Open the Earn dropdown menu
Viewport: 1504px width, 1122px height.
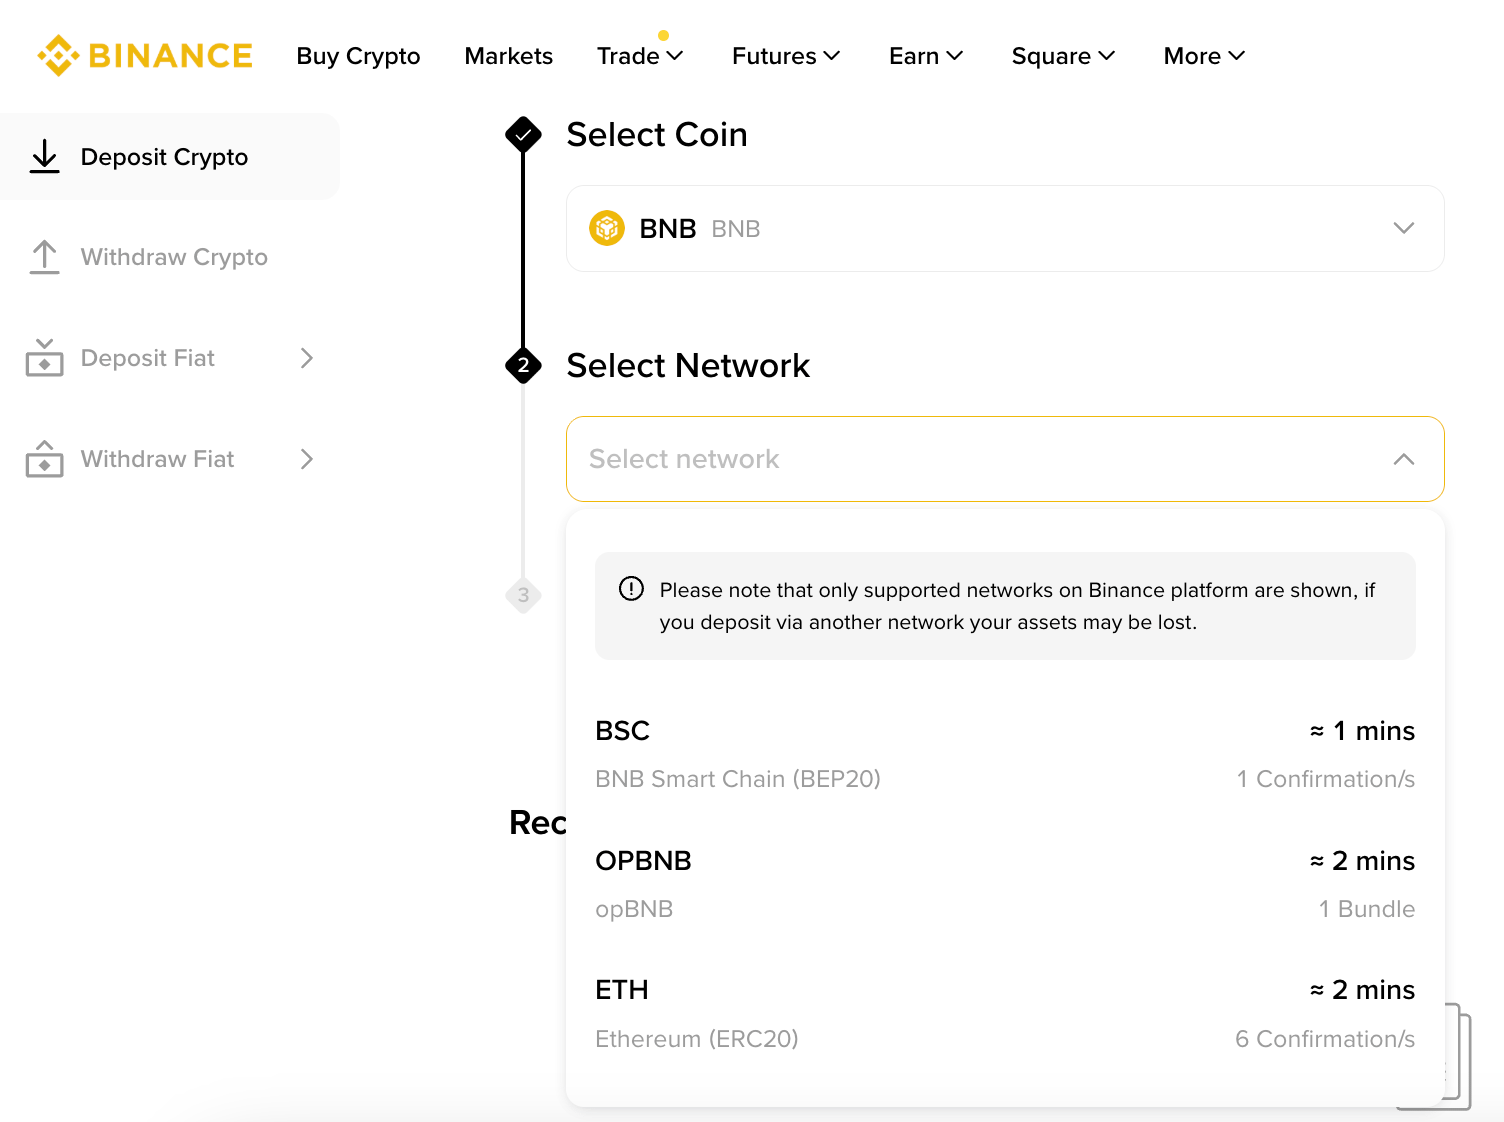926,56
